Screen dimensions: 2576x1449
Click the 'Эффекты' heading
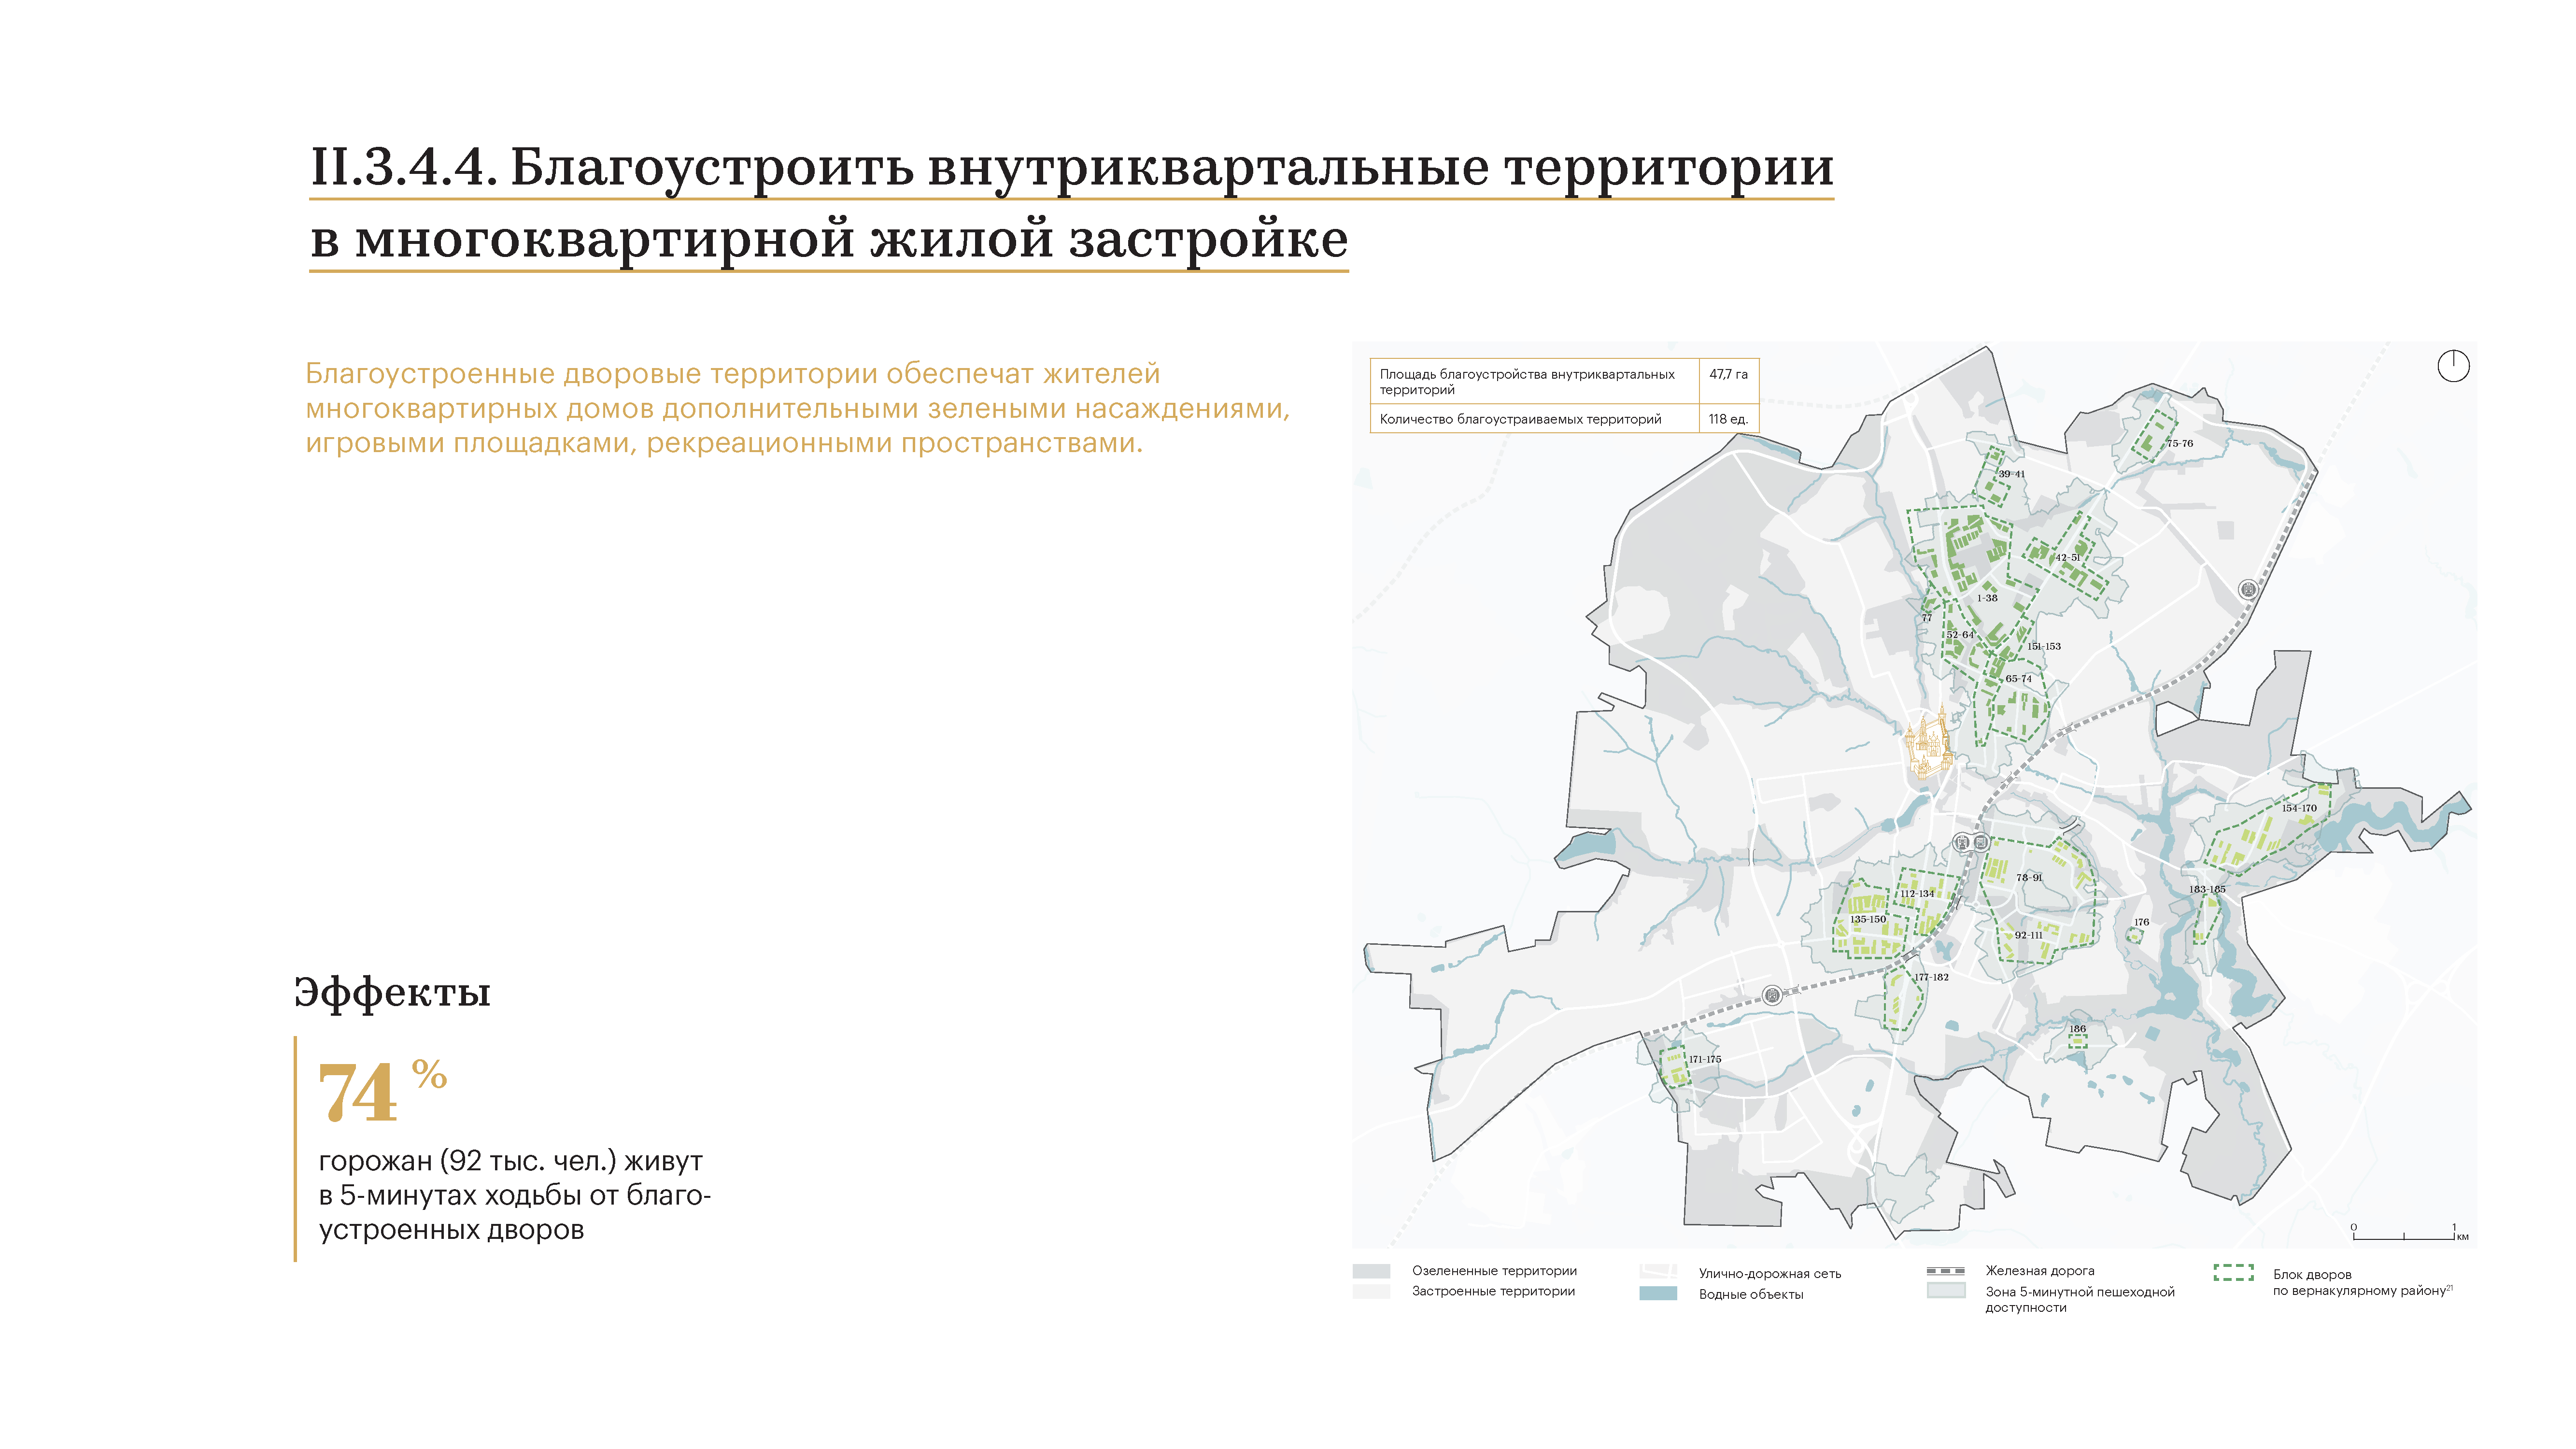392,992
